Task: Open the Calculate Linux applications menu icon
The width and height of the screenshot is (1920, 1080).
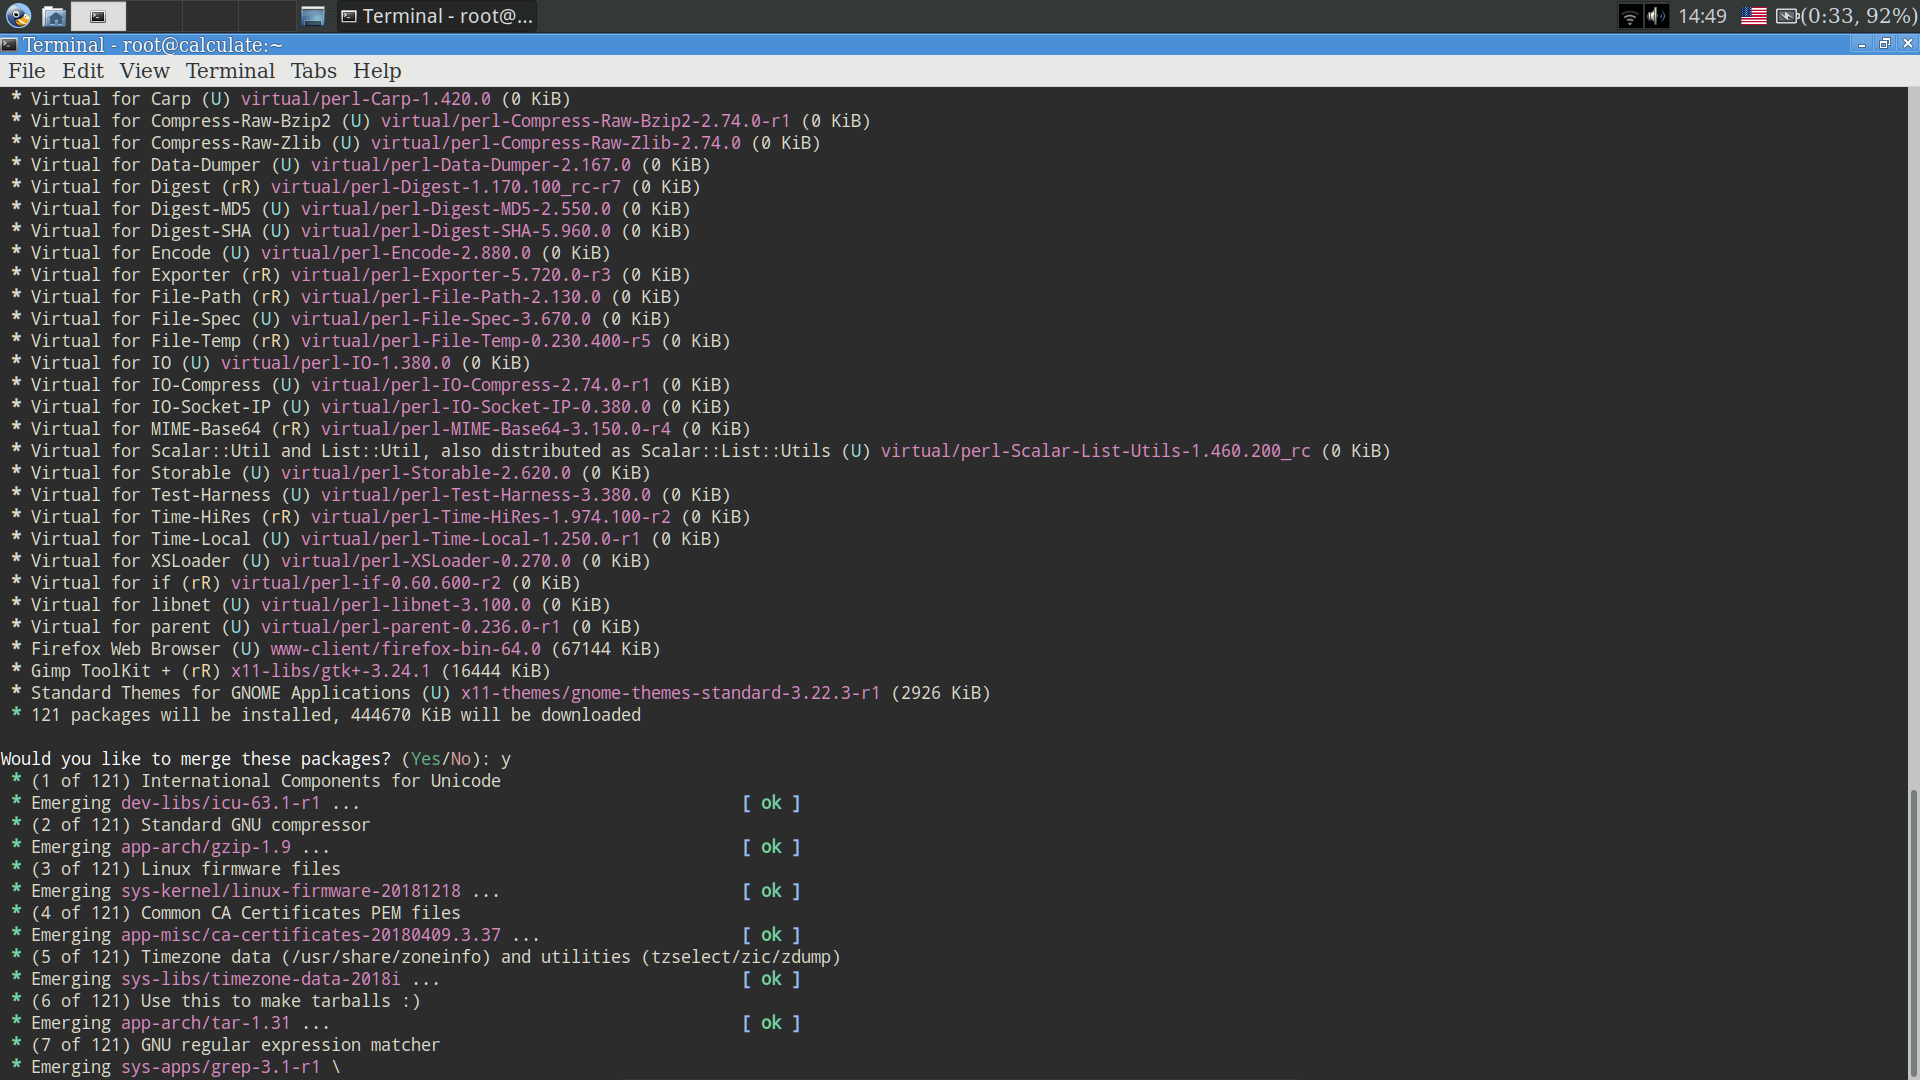Action: tap(18, 16)
